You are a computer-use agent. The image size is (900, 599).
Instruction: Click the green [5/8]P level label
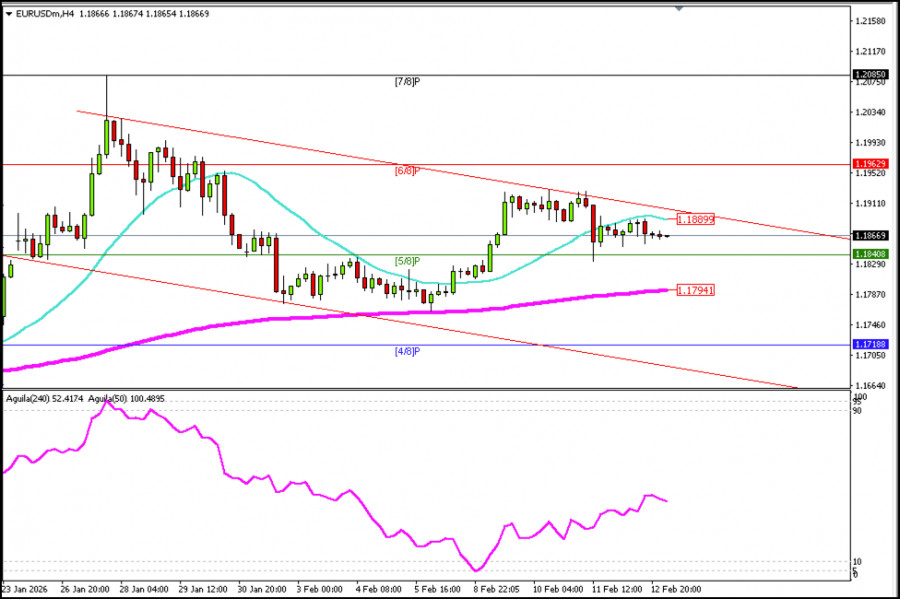[x=408, y=261]
